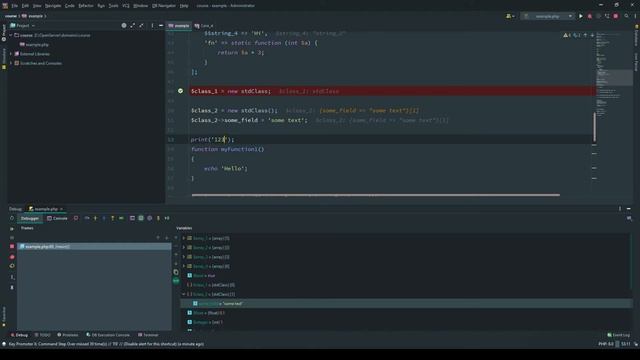640x360 pixels.
Task: Click copy value icon beside Variables
Action: tap(176, 272)
